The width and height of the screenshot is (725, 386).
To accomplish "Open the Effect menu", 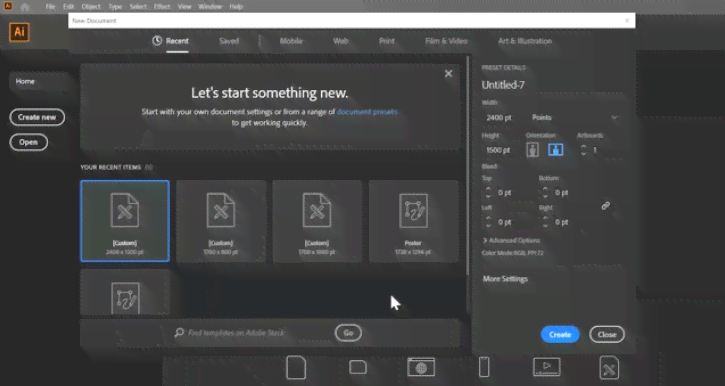I will pyautogui.click(x=162, y=7).
